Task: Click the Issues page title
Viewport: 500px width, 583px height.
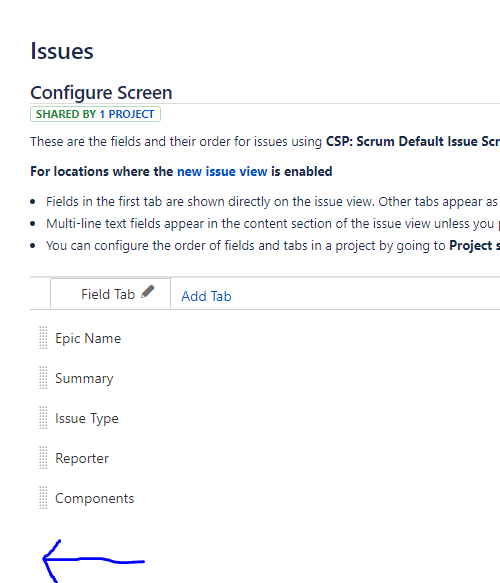Action: click(62, 51)
